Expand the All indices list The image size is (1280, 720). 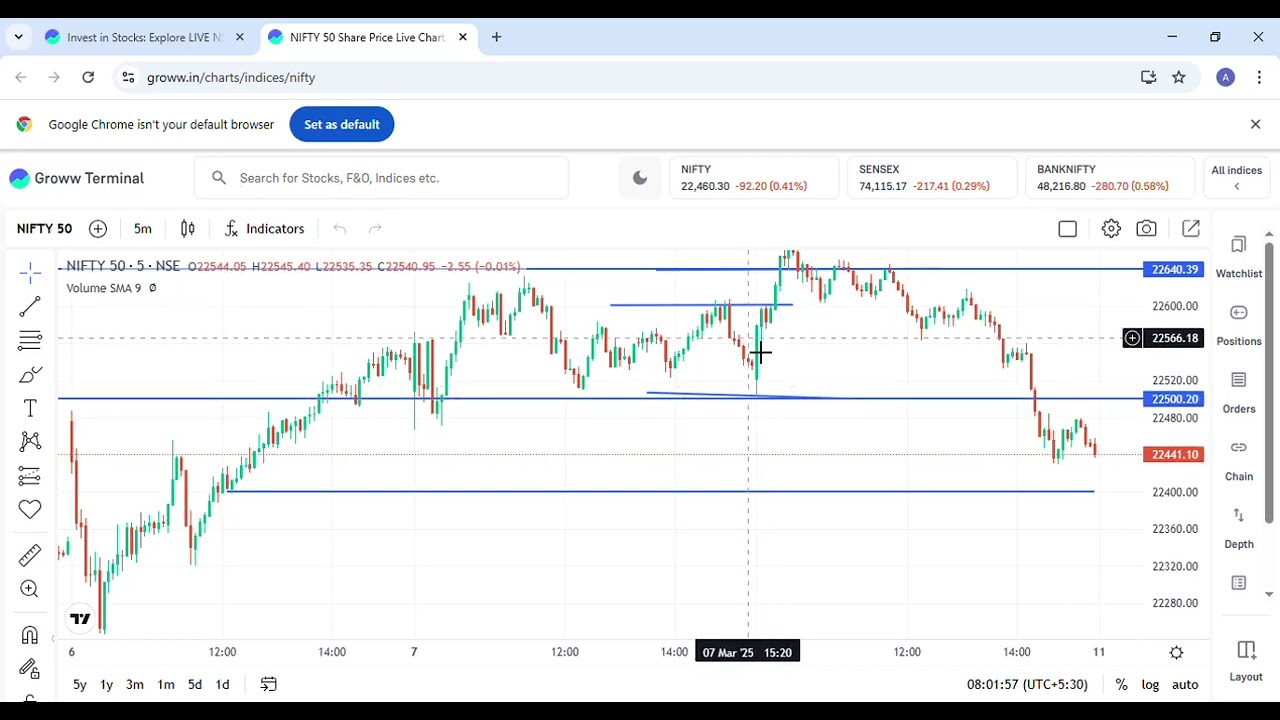point(1237,178)
